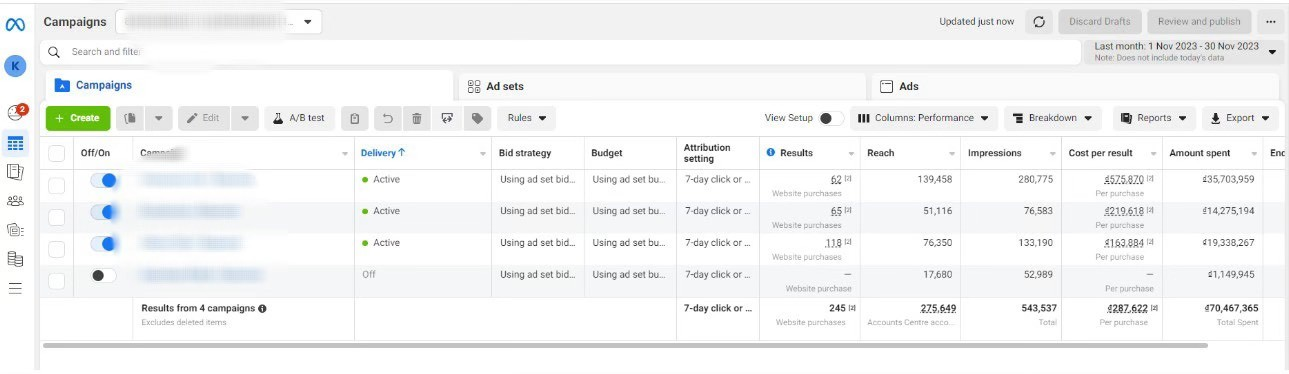Open the Reports dropdown
This screenshot has width=1289, height=374.
1154,118
